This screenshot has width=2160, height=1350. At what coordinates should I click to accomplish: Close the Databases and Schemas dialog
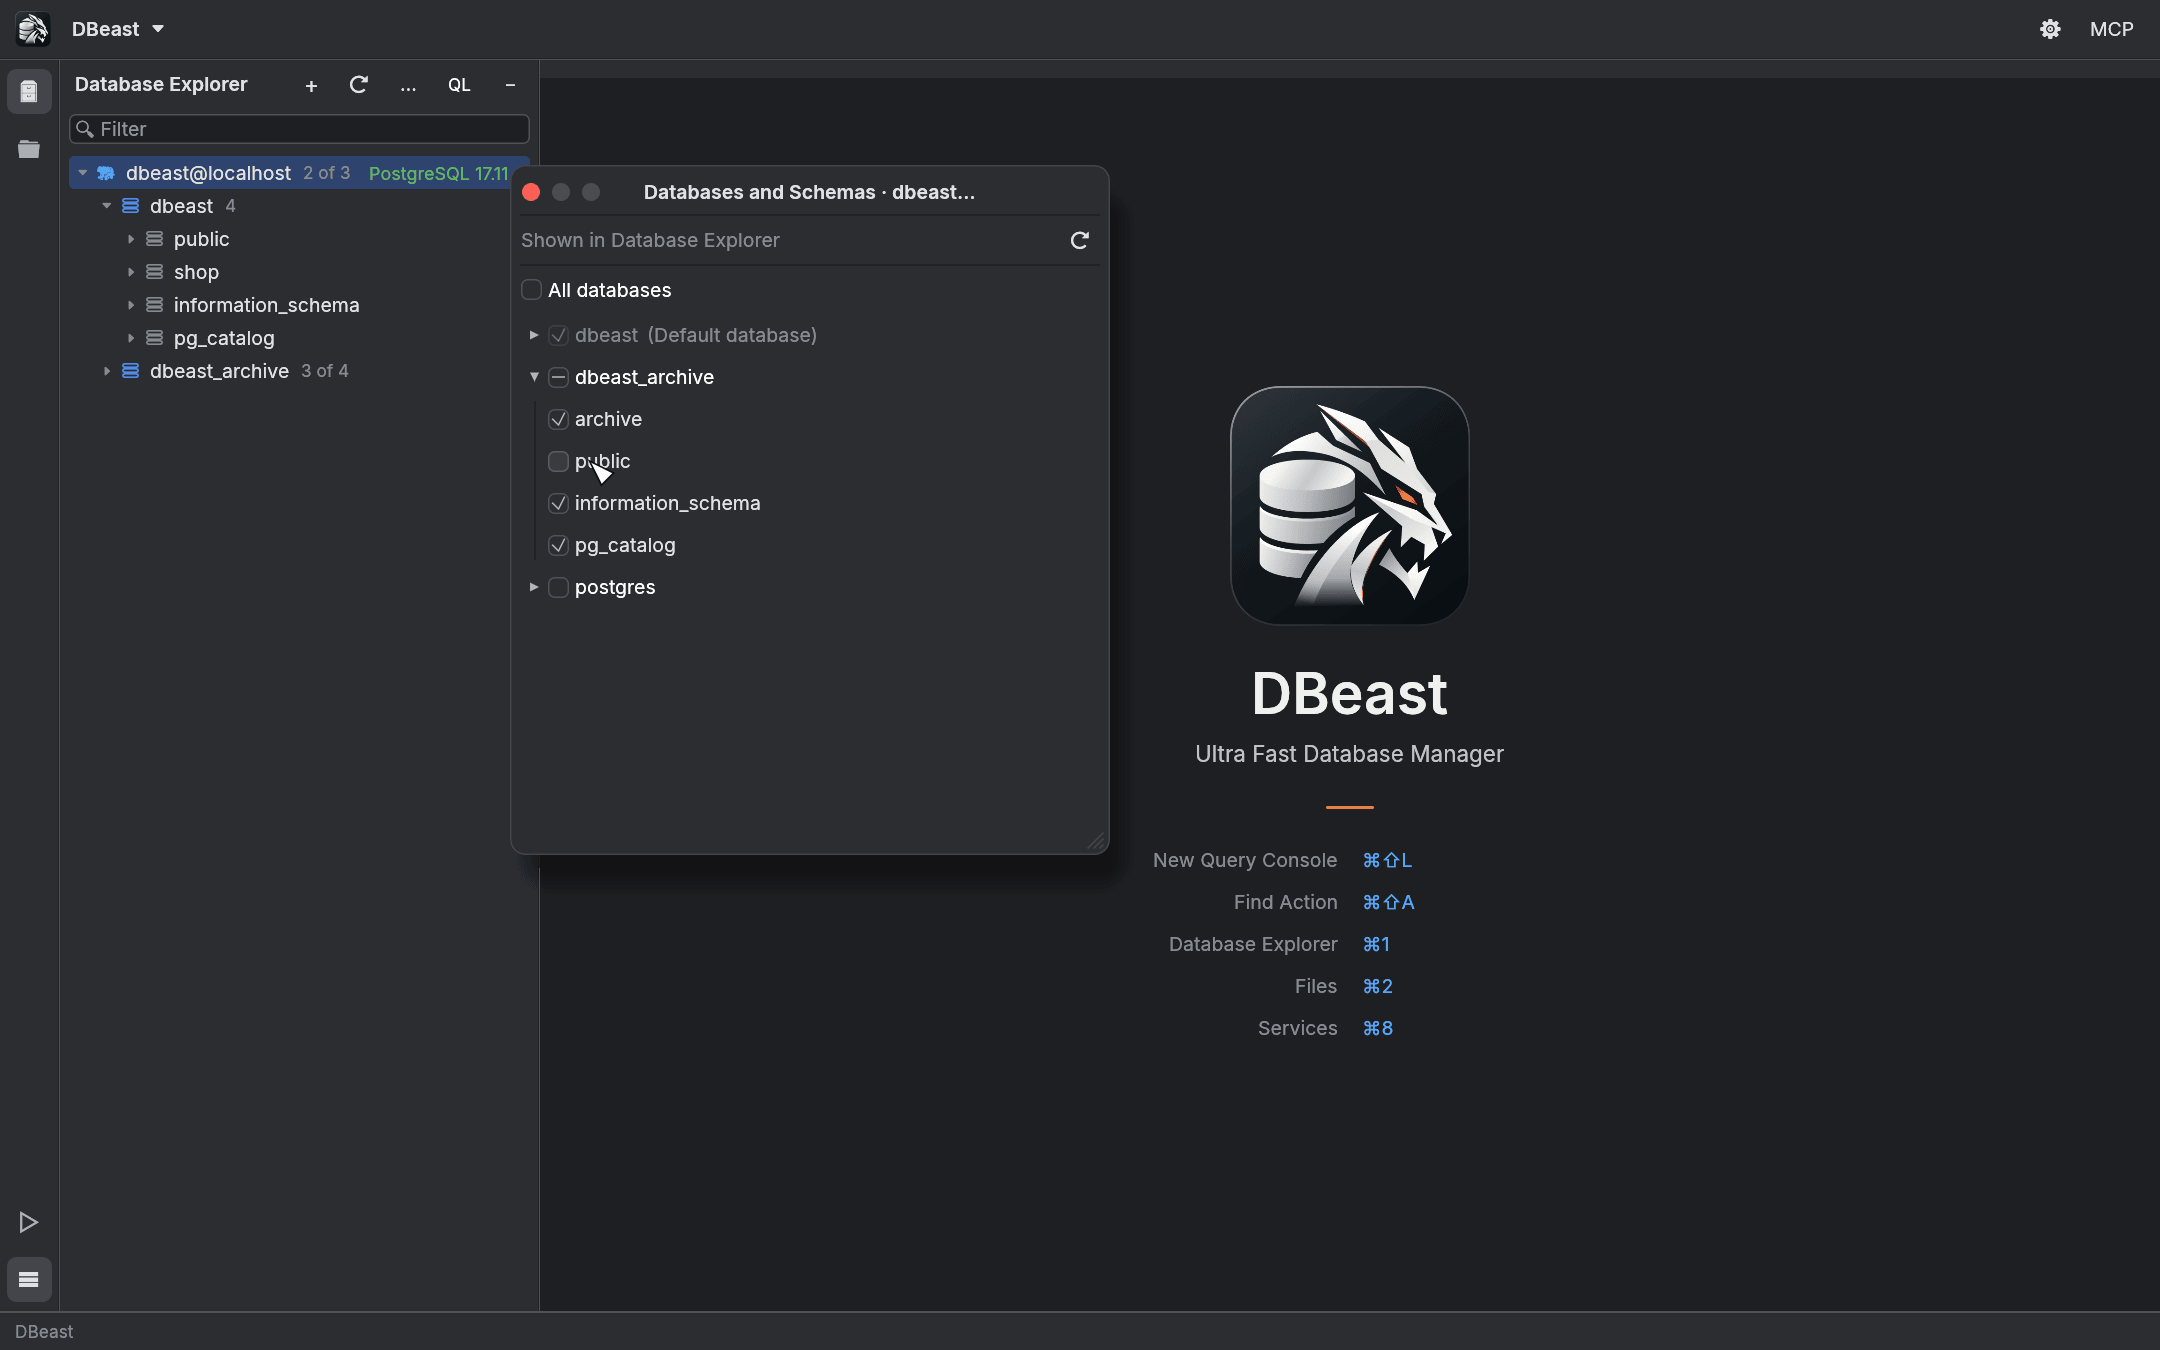tap(531, 192)
